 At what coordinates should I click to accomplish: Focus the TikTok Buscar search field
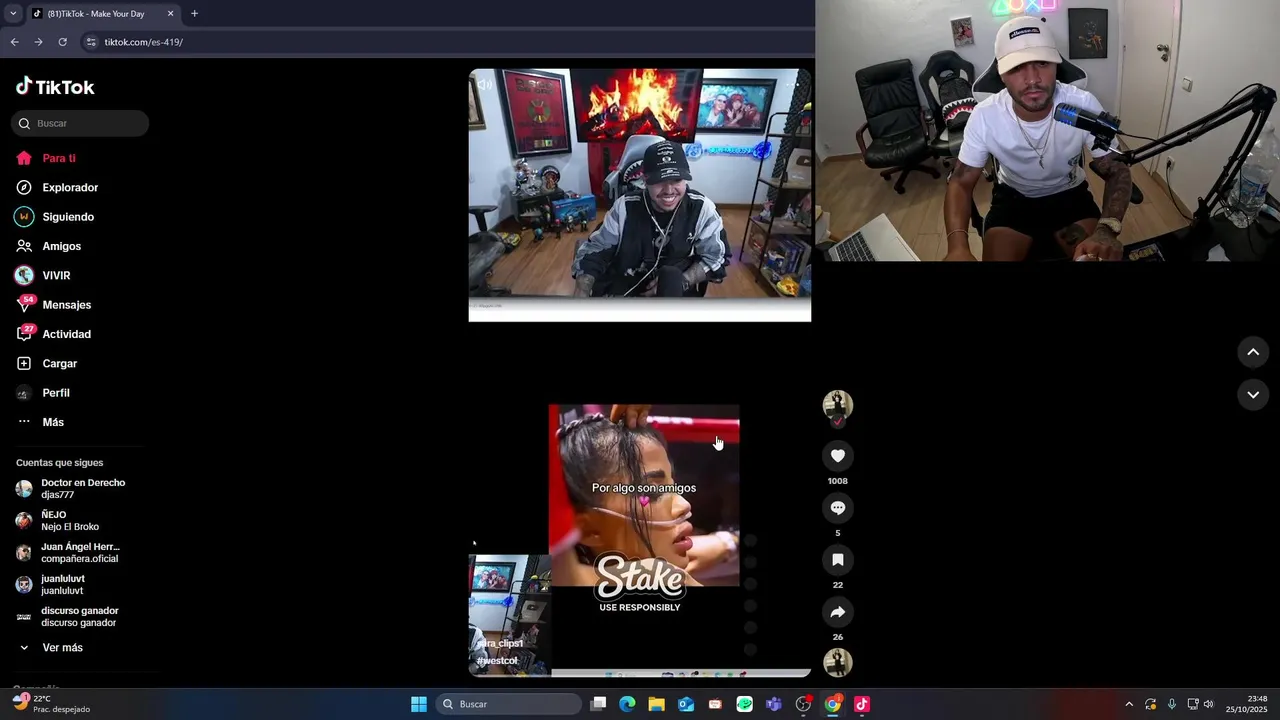point(80,123)
